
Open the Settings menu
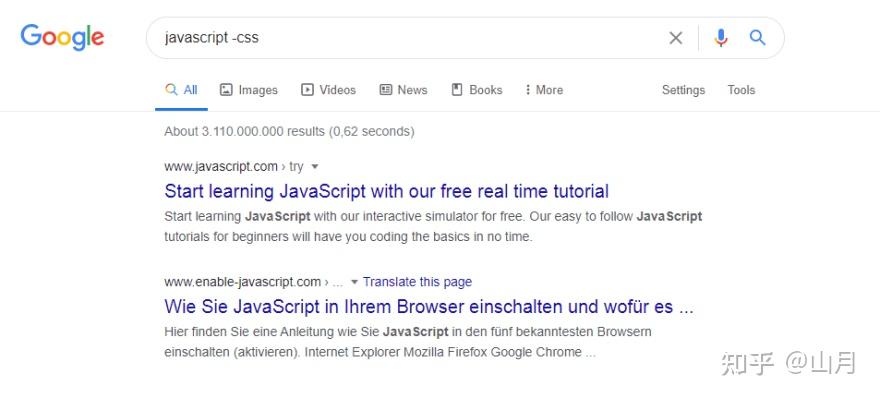pos(683,90)
